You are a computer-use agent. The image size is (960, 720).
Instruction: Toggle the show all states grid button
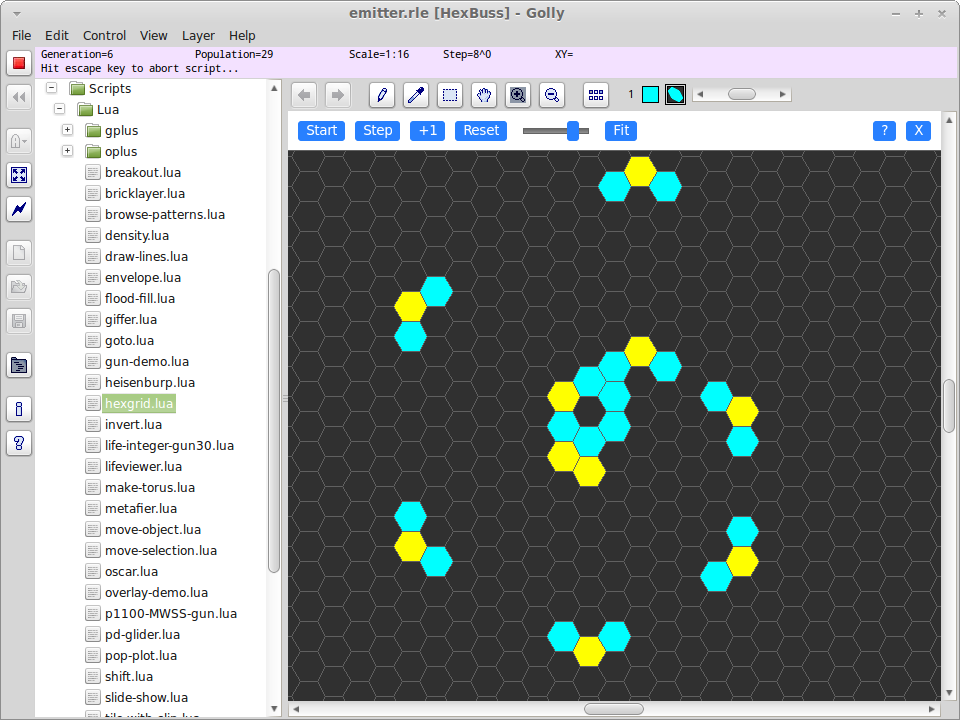[596, 95]
